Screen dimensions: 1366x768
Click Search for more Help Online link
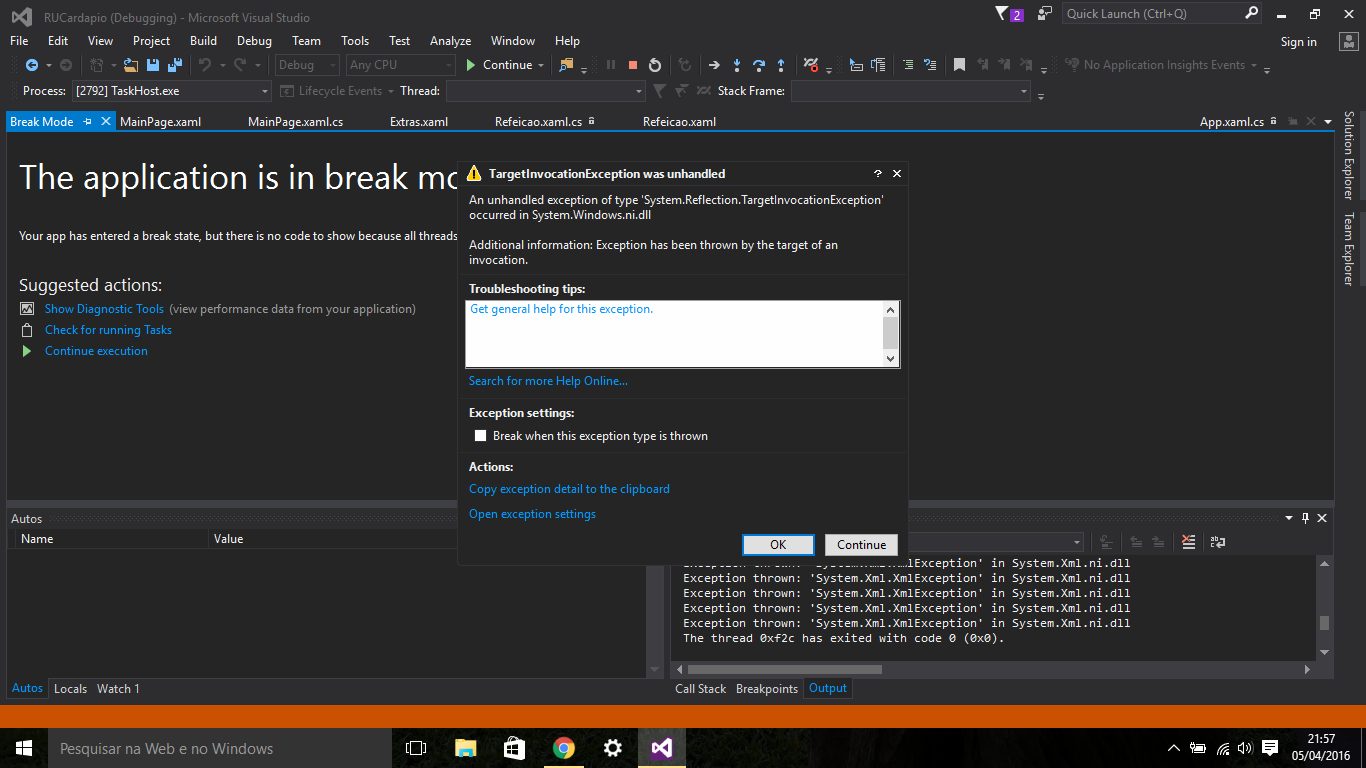[548, 381]
